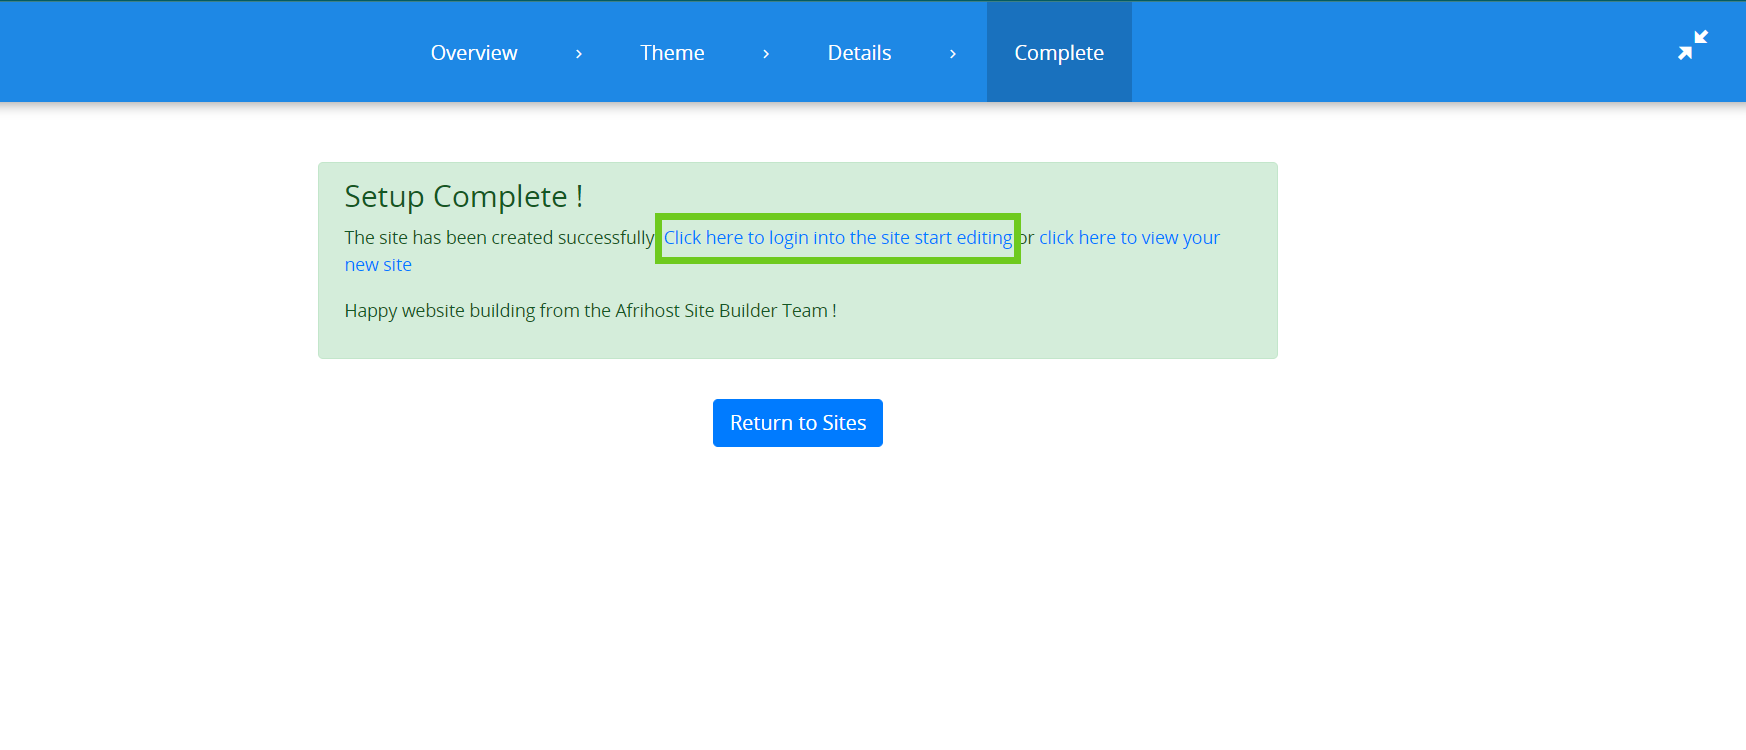Click the word 'or' between the two links
The width and height of the screenshot is (1746, 750).
coord(1027,238)
